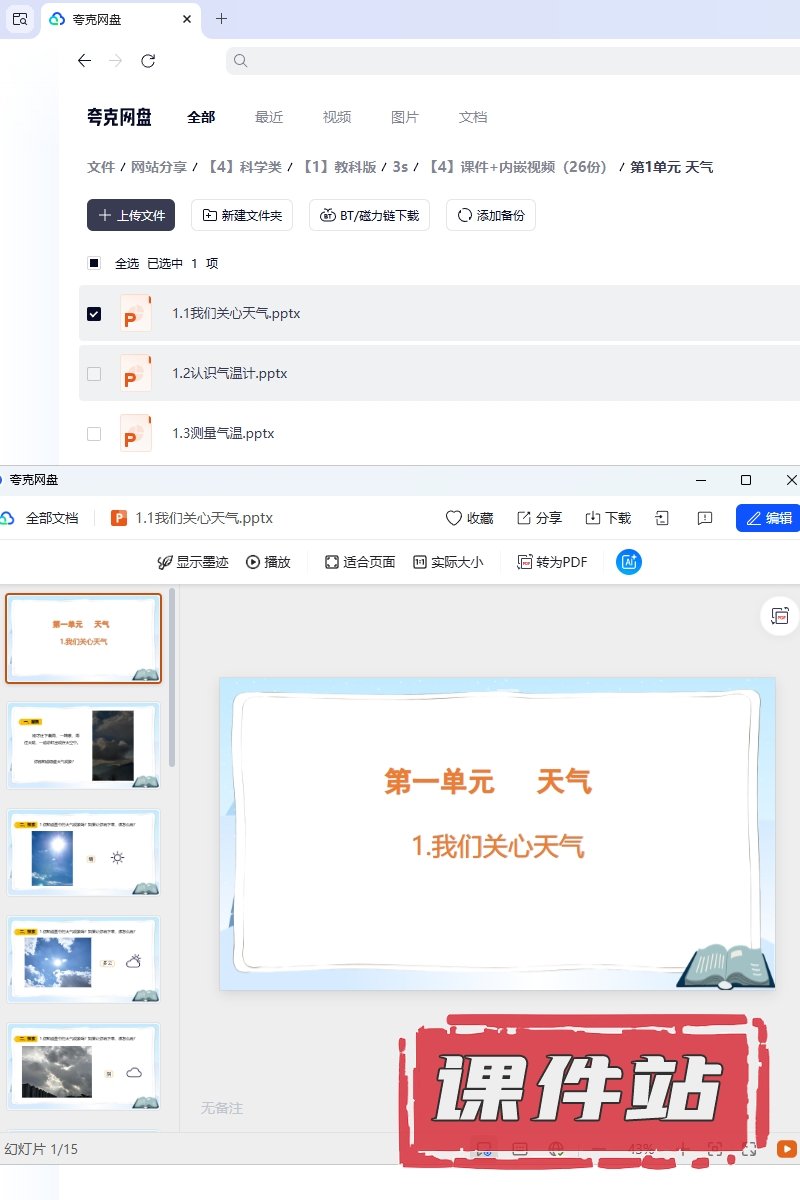
Task: Click 显示墨迹 to show ink
Action: 193,562
